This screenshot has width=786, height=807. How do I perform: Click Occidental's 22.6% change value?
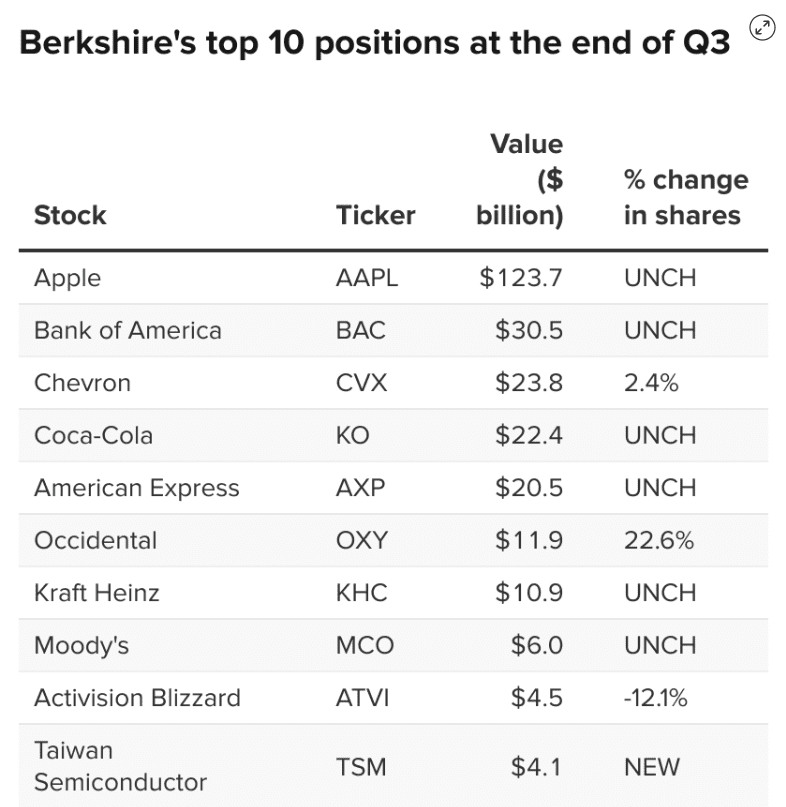click(658, 540)
